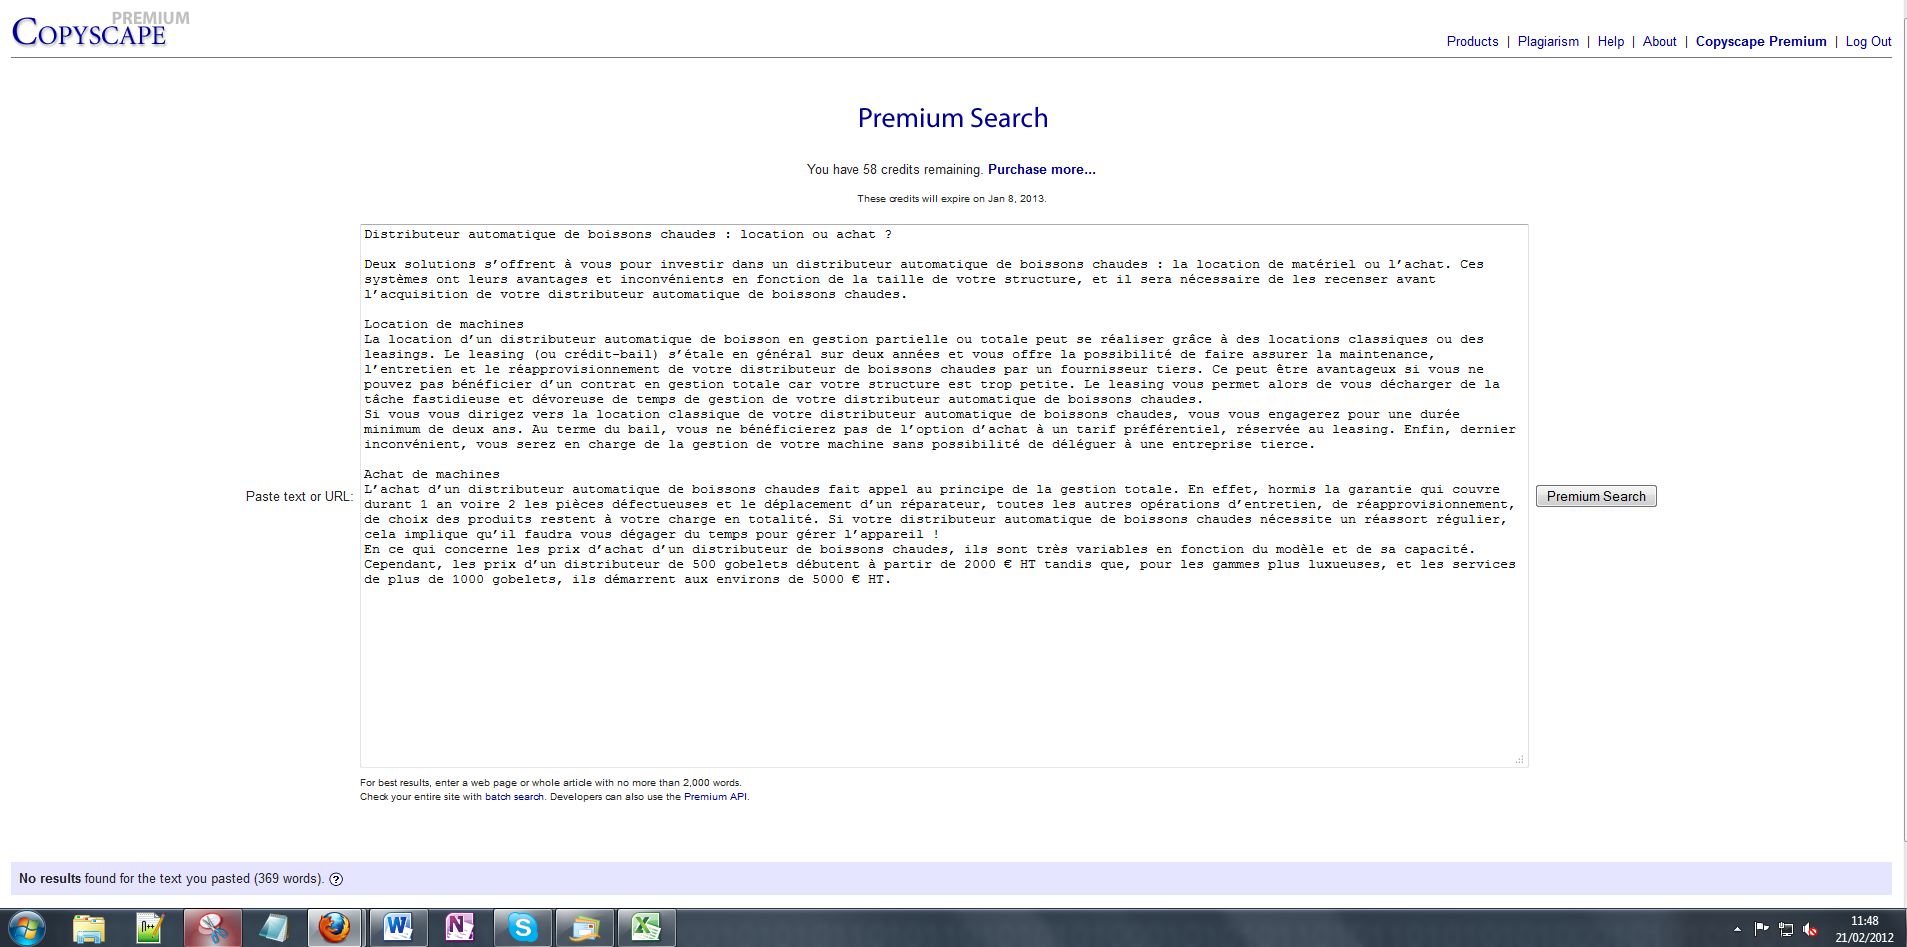The height and width of the screenshot is (947, 1907).
Task: Open Excel from the taskbar
Action: (x=645, y=928)
